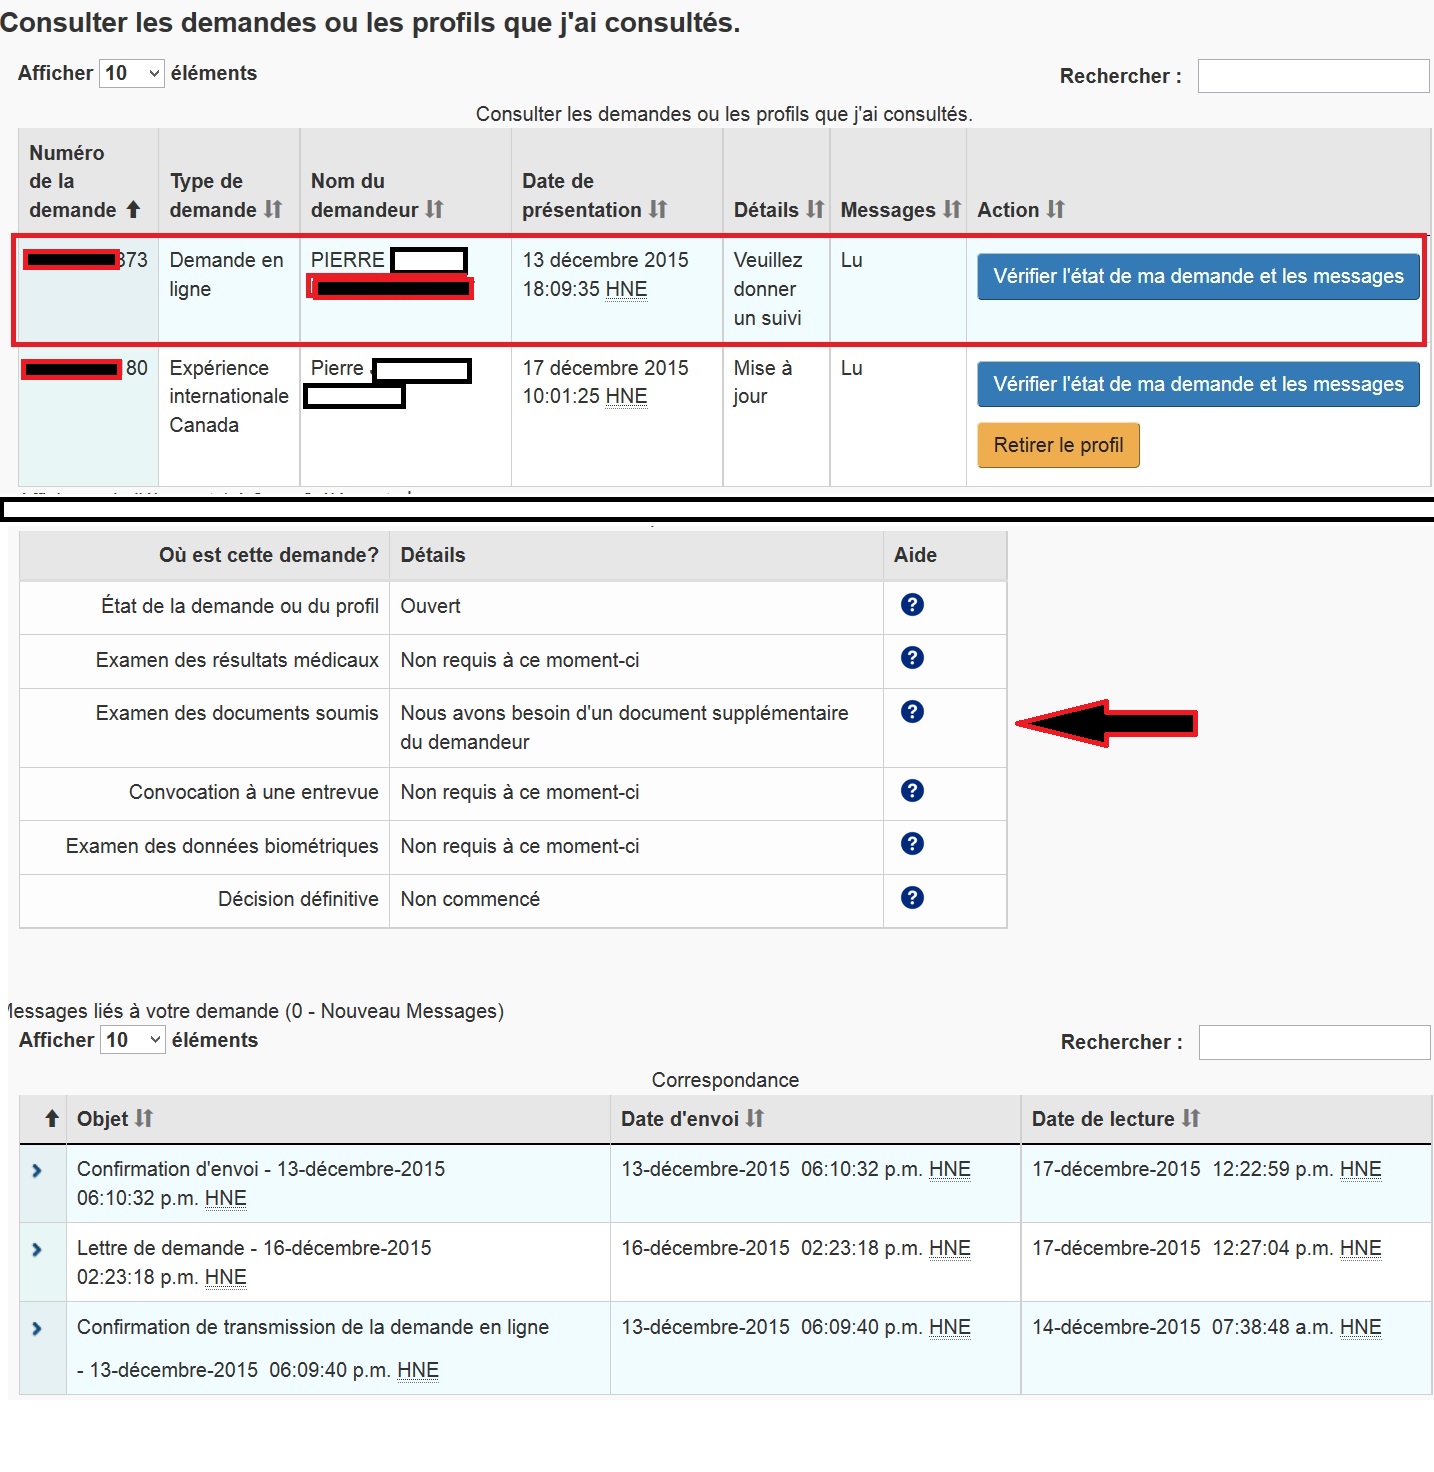The width and height of the screenshot is (1434, 1472).
Task: Click help icon for État de la demande
Action: 911,605
